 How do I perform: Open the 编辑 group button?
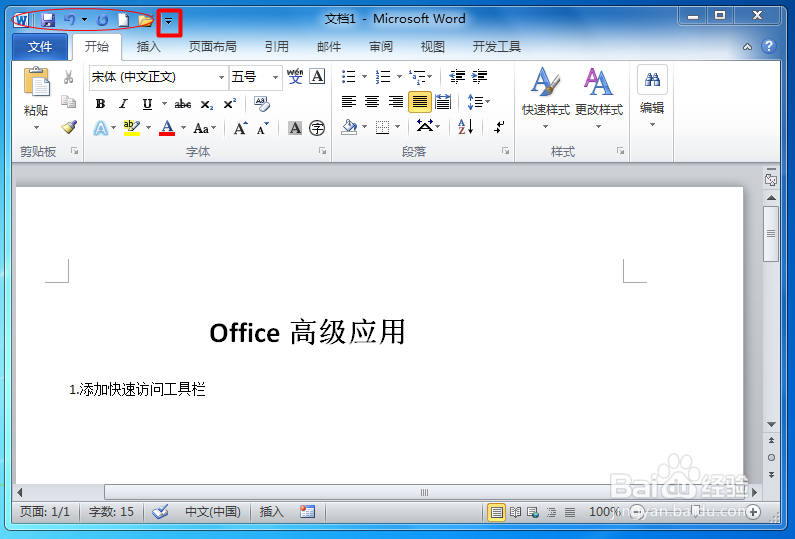pyautogui.click(x=652, y=96)
